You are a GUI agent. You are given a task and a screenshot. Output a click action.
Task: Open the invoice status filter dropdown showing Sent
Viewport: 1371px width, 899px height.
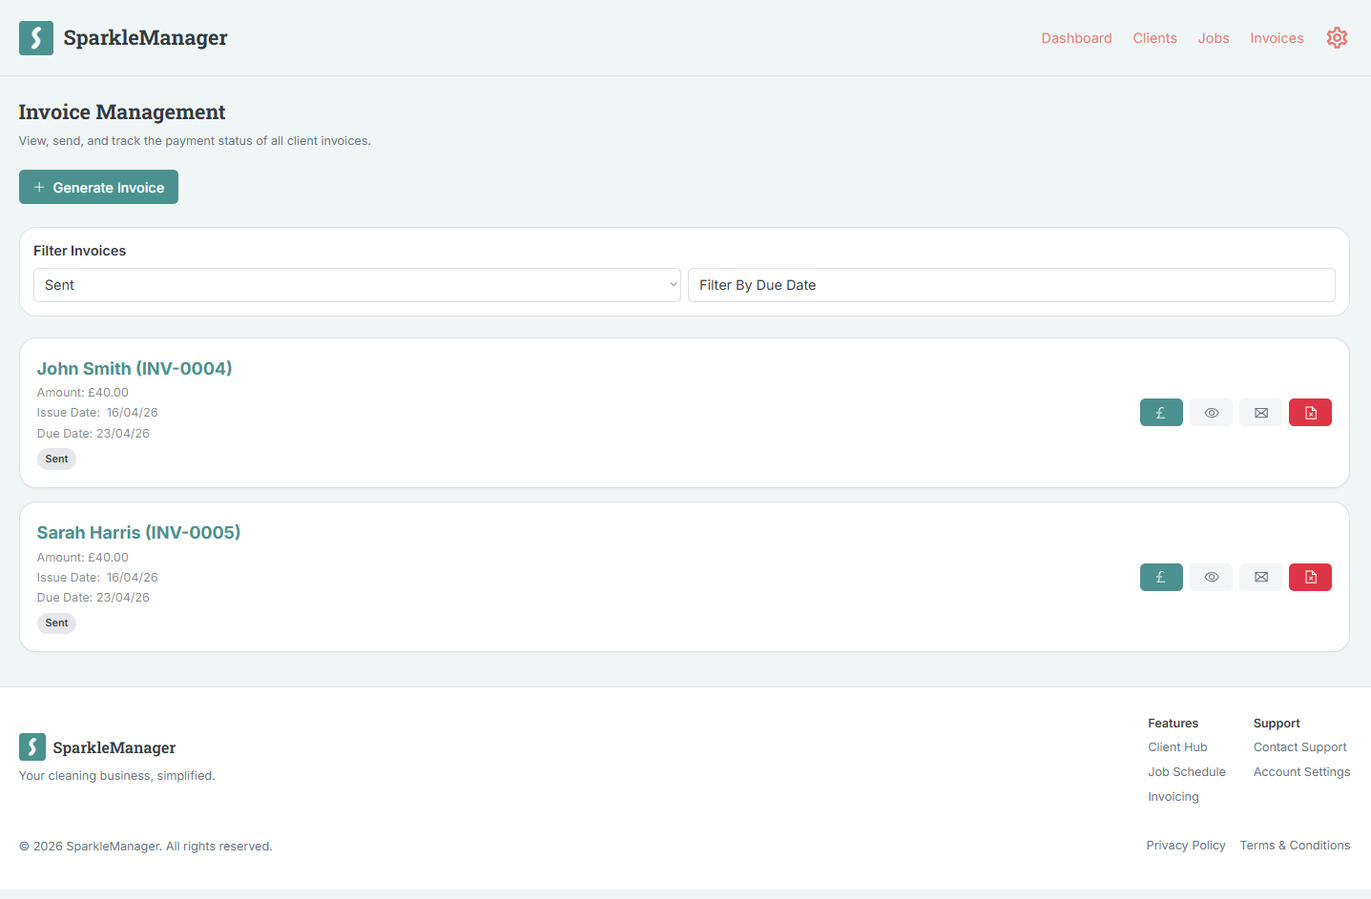pos(357,285)
